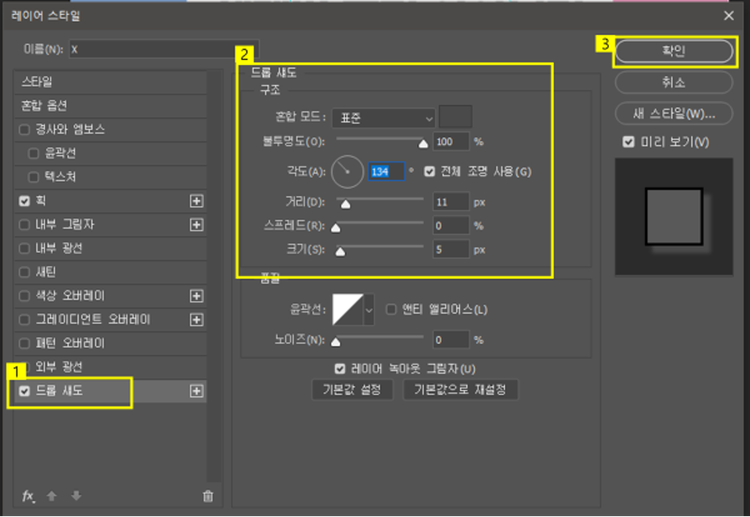Image resolution: width=750 pixels, height=517 pixels.
Task: Click the 노이즈 value field showing 0
Action: (x=451, y=340)
